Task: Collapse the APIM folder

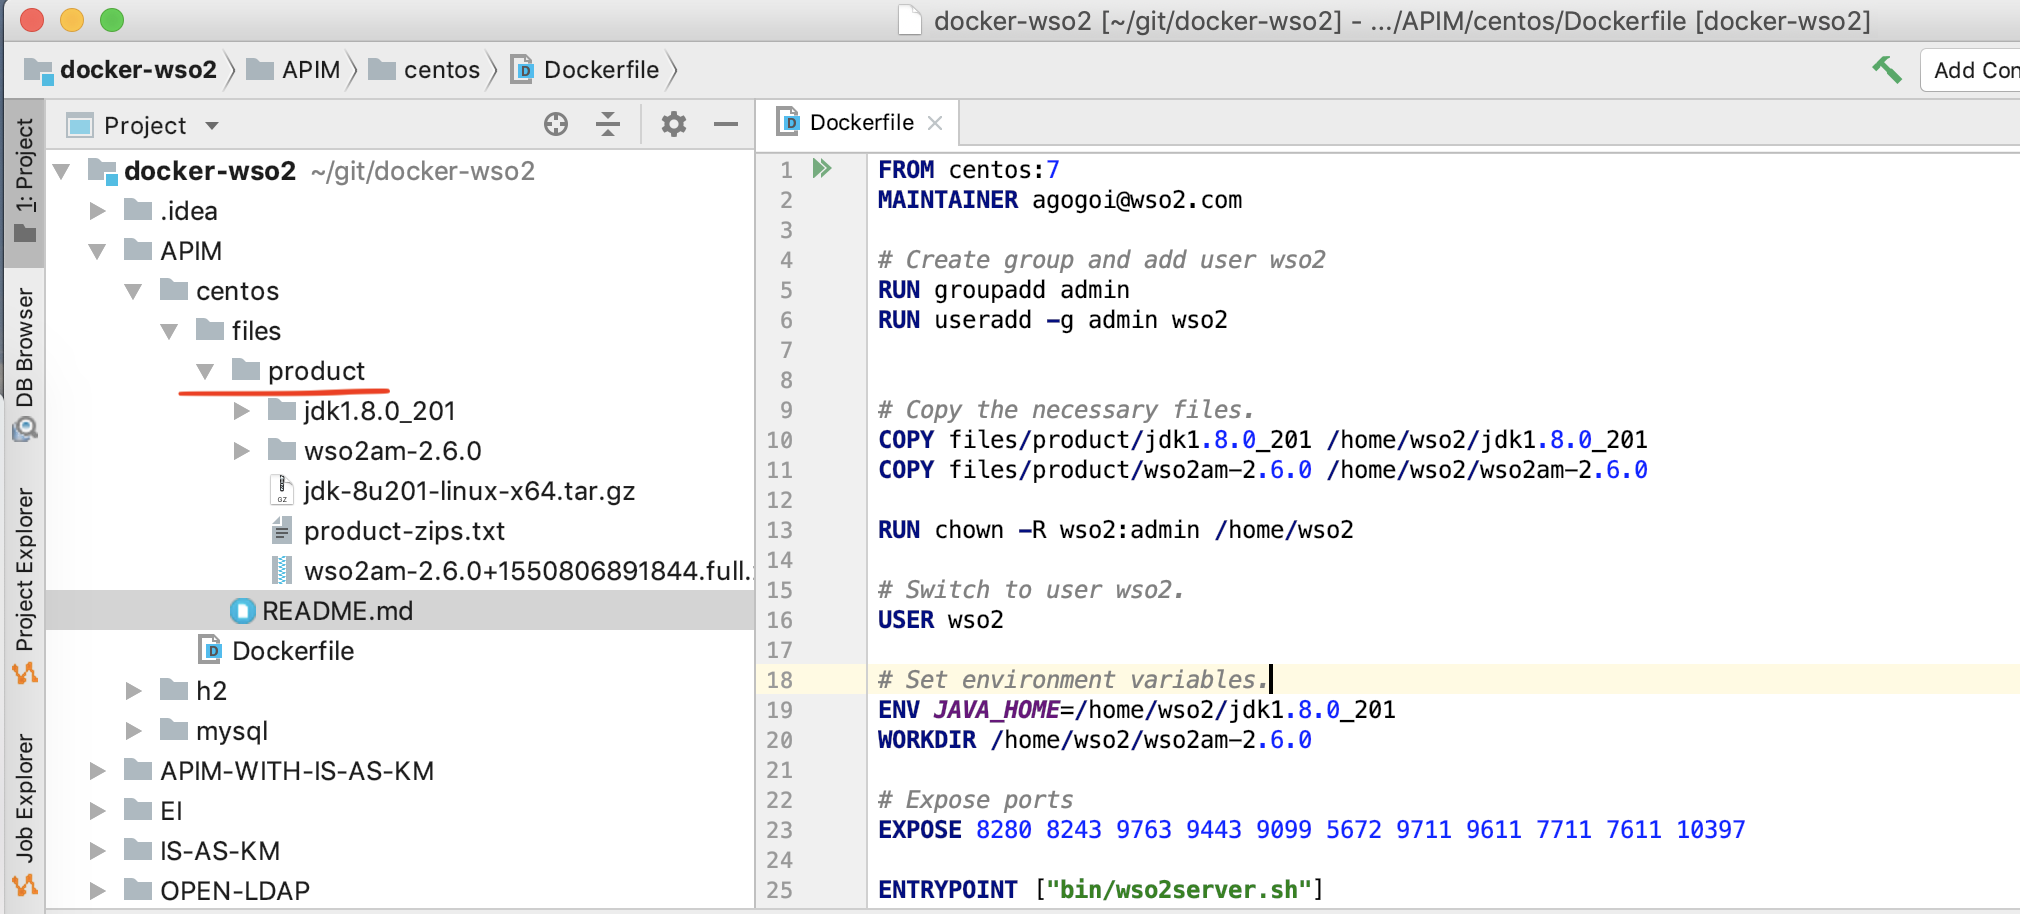Action: point(97,251)
